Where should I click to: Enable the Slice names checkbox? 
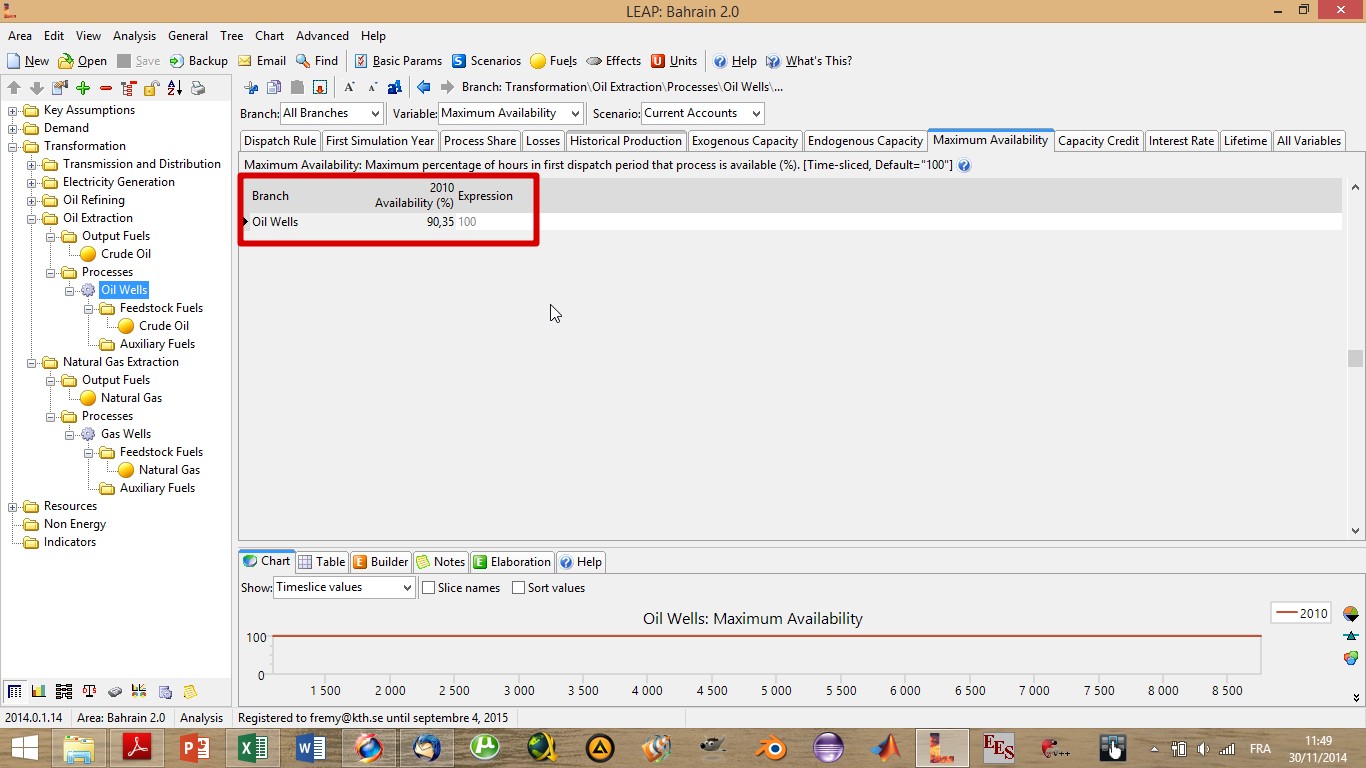pyautogui.click(x=428, y=588)
